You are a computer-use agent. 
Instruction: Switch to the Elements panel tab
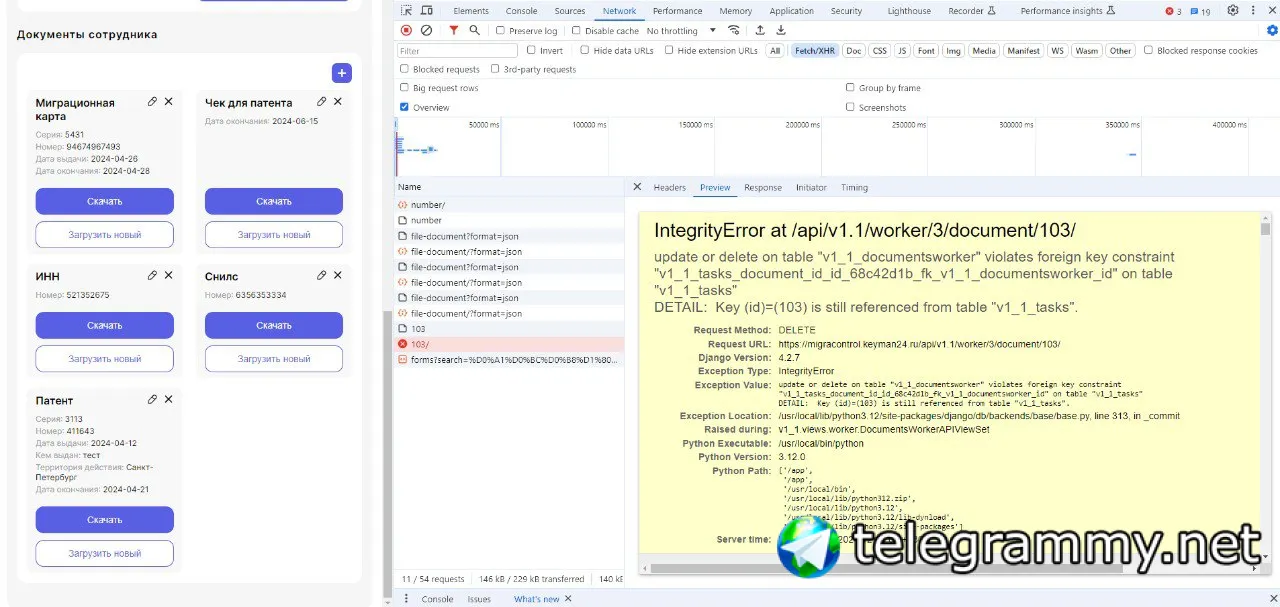click(x=471, y=11)
